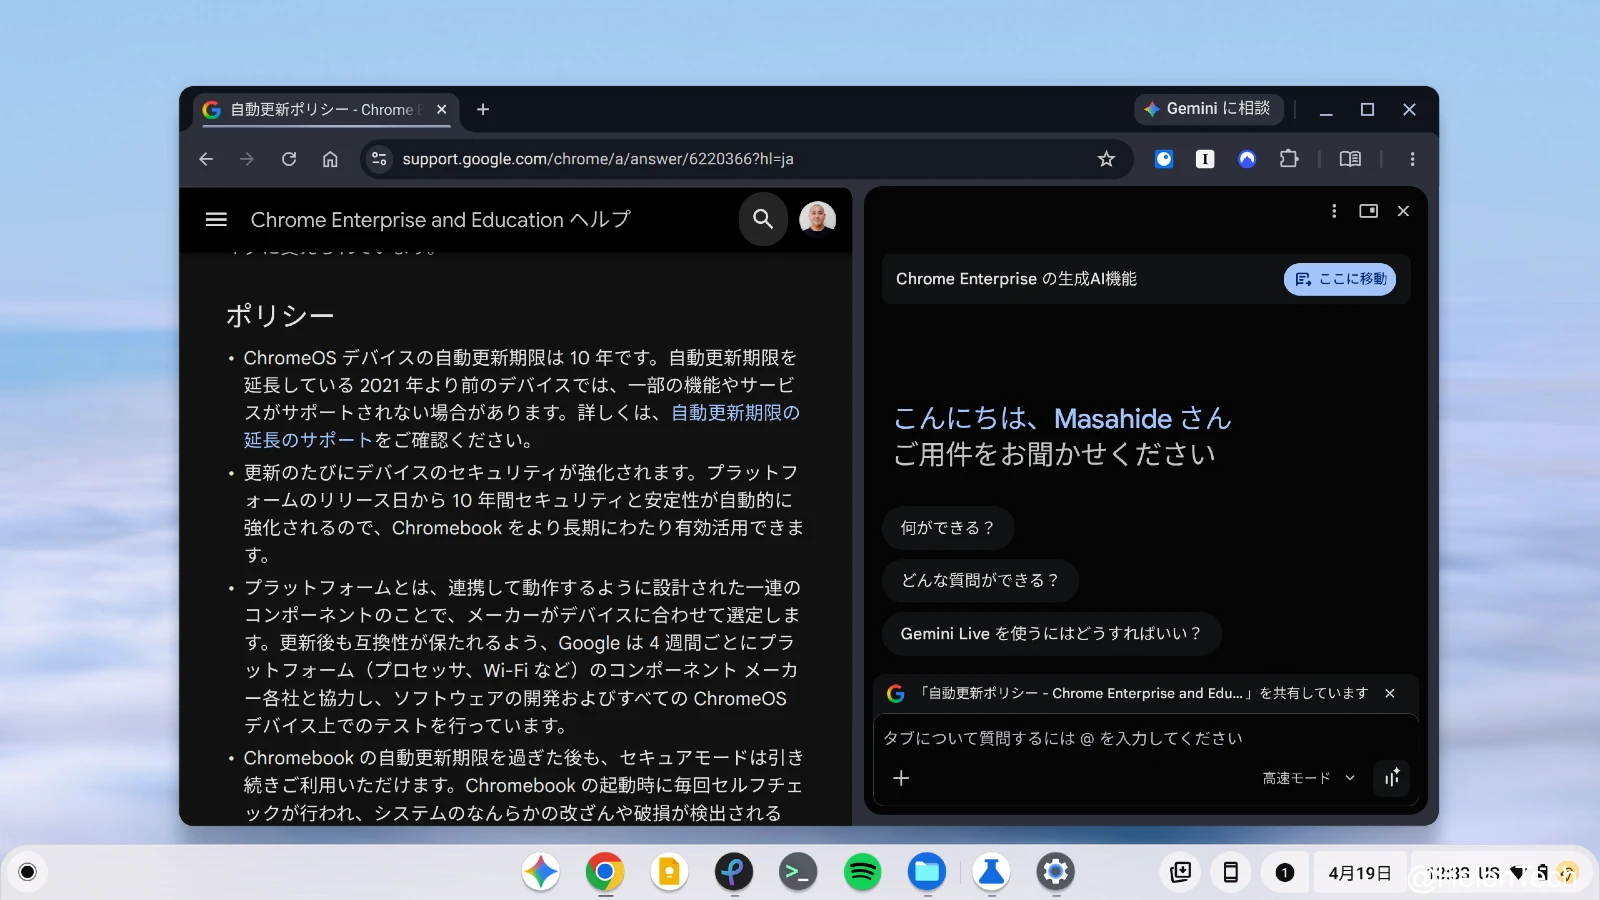The image size is (1600, 900).
Task: Open Chrome three-dot main menu
Action: pyautogui.click(x=1412, y=159)
